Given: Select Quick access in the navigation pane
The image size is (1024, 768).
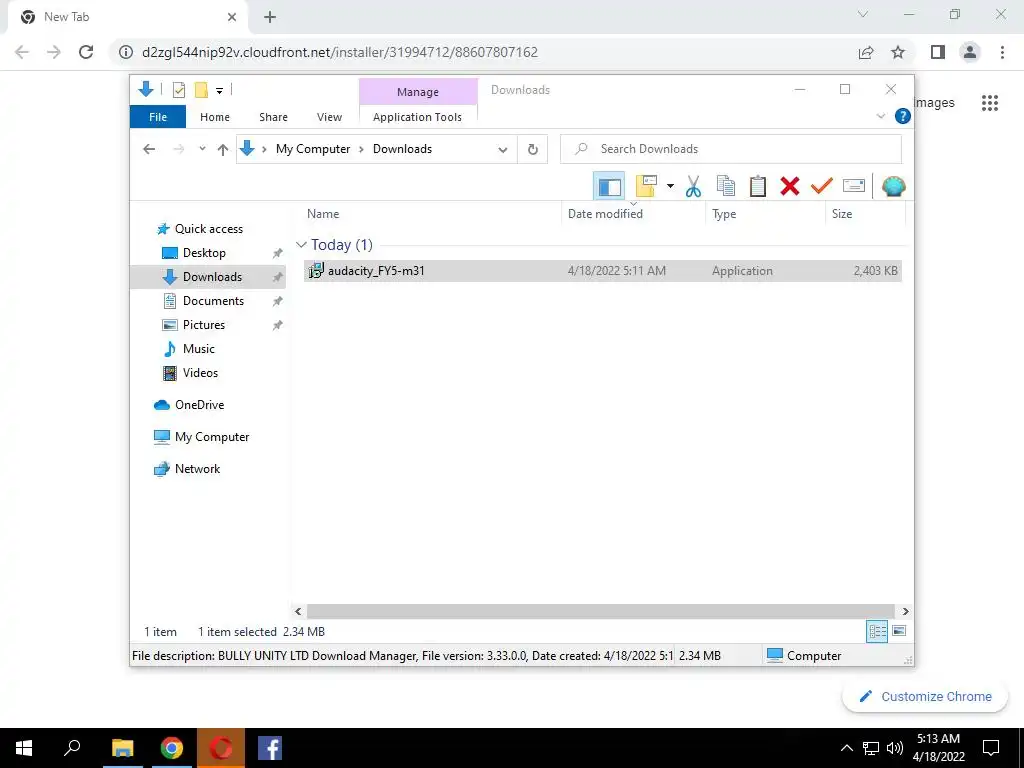Looking at the screenshot, I should coord(208,229).
